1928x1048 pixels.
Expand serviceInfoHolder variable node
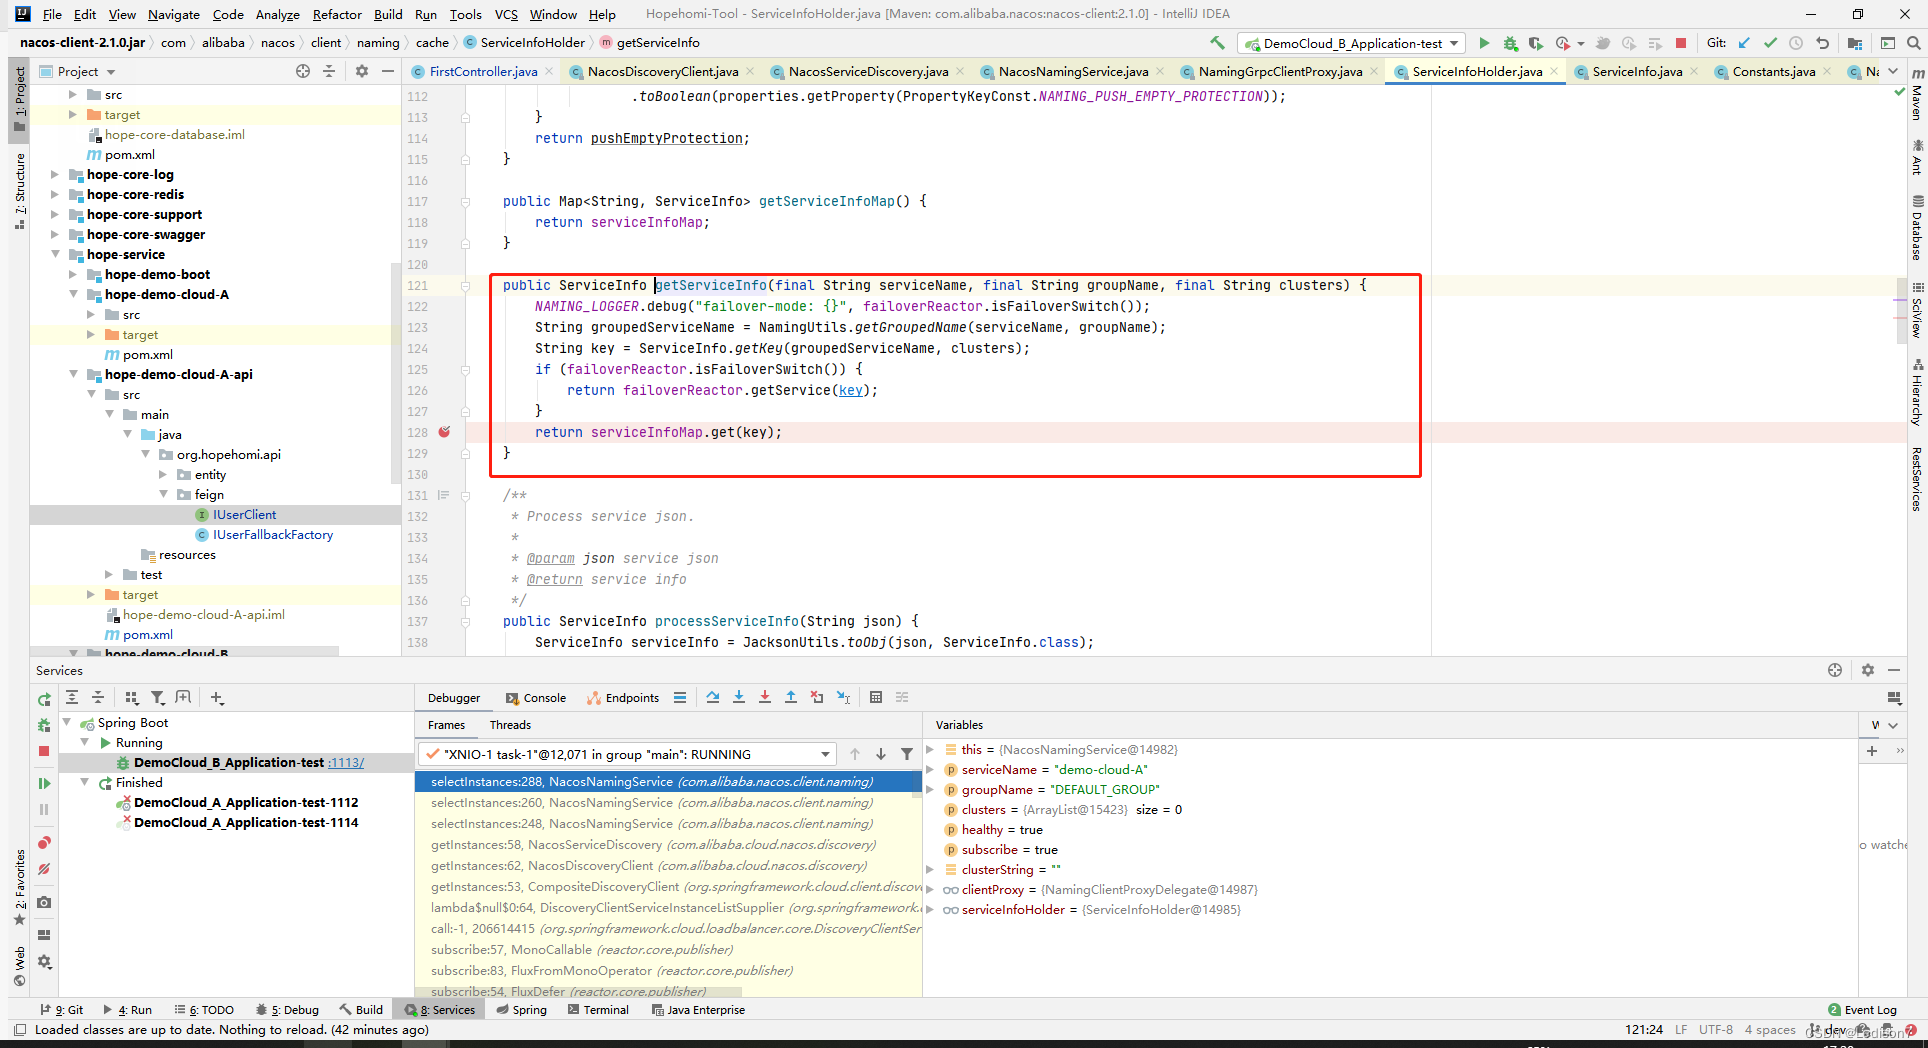click(930, 909)
